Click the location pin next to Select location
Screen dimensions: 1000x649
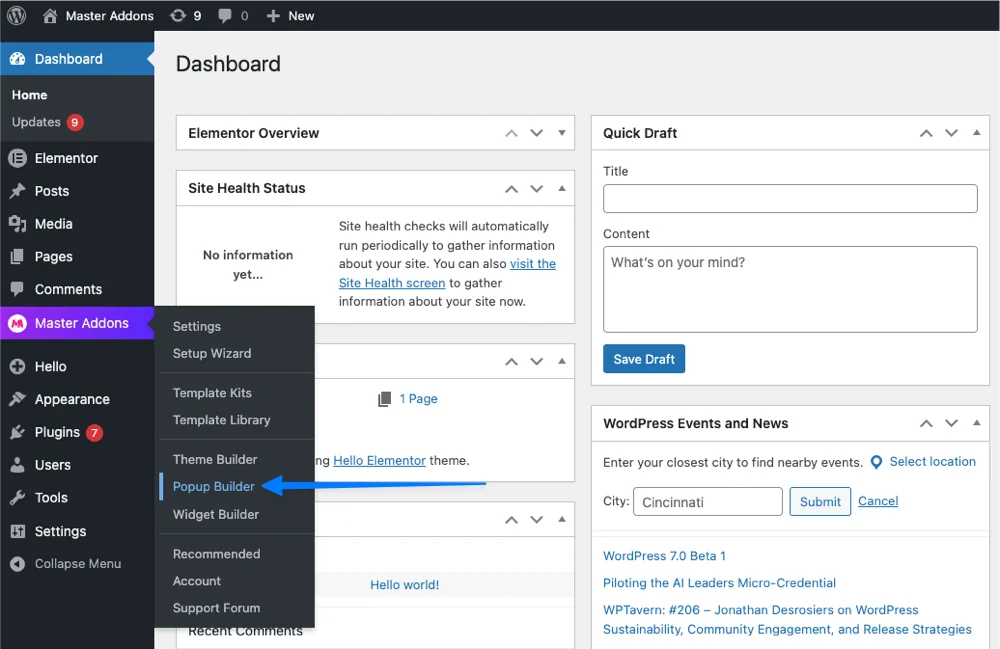point(877,461)
